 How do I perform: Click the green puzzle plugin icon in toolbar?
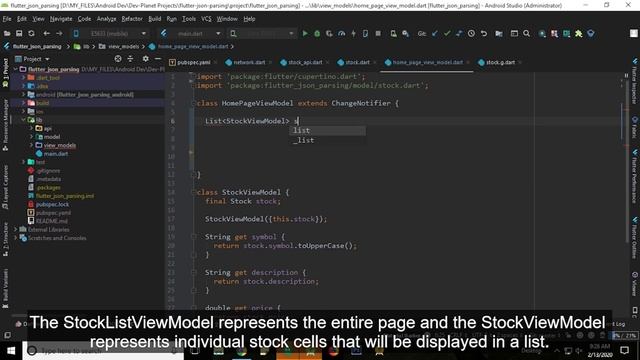pyautogui.click(x=578, y=33)
